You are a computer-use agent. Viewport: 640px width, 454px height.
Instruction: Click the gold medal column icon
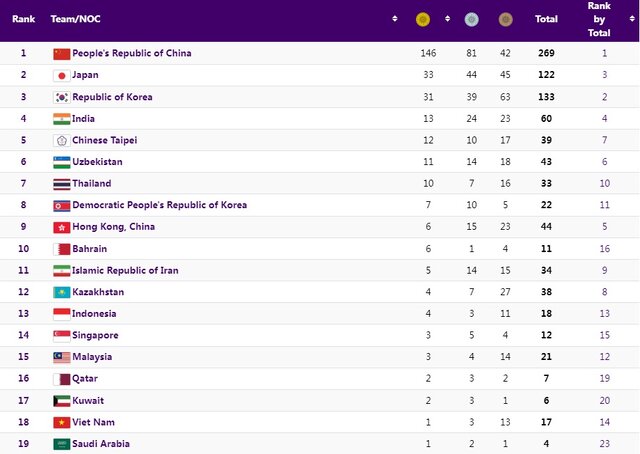pos(422,19)
